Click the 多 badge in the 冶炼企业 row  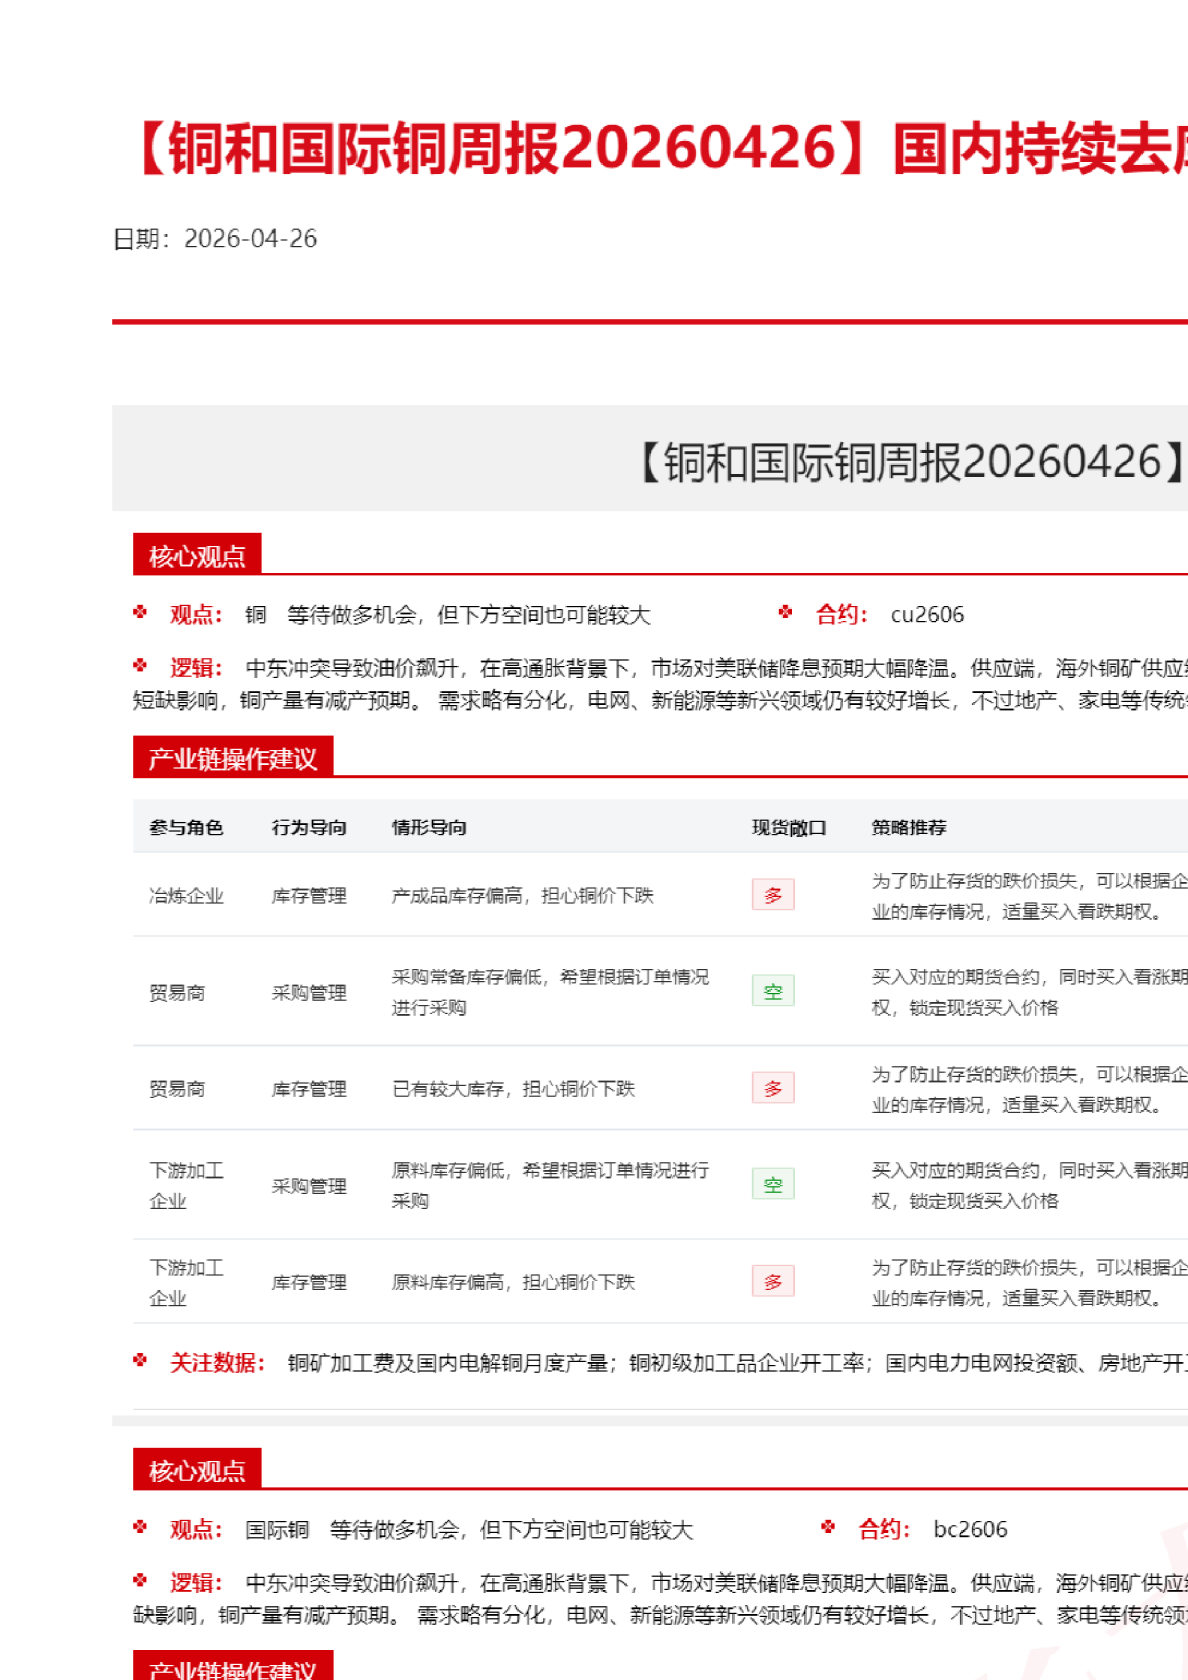point(773,895)
